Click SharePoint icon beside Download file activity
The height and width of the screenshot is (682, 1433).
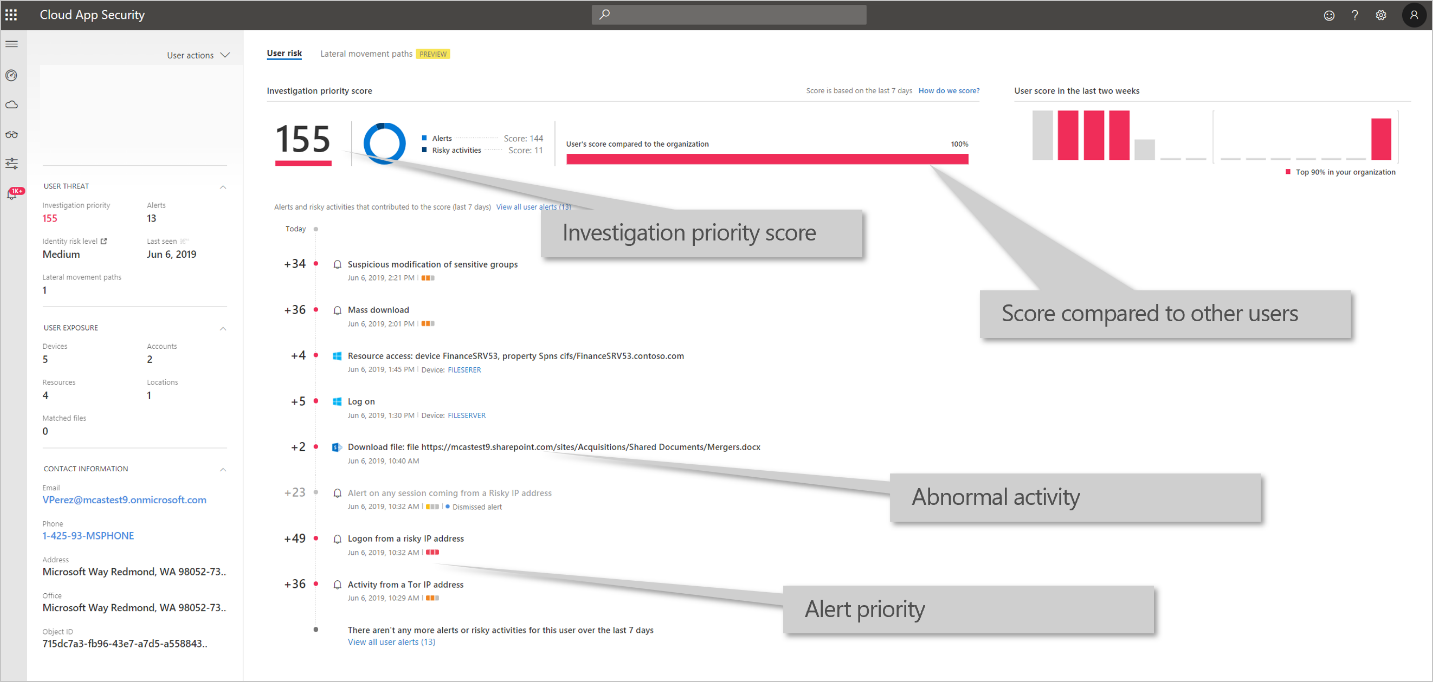(337, 447)
